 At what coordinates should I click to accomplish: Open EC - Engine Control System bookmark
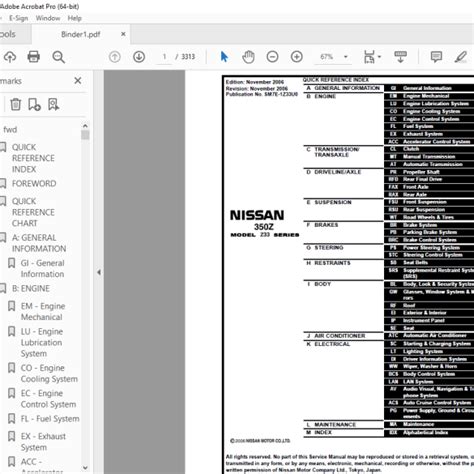click(48, 399)
